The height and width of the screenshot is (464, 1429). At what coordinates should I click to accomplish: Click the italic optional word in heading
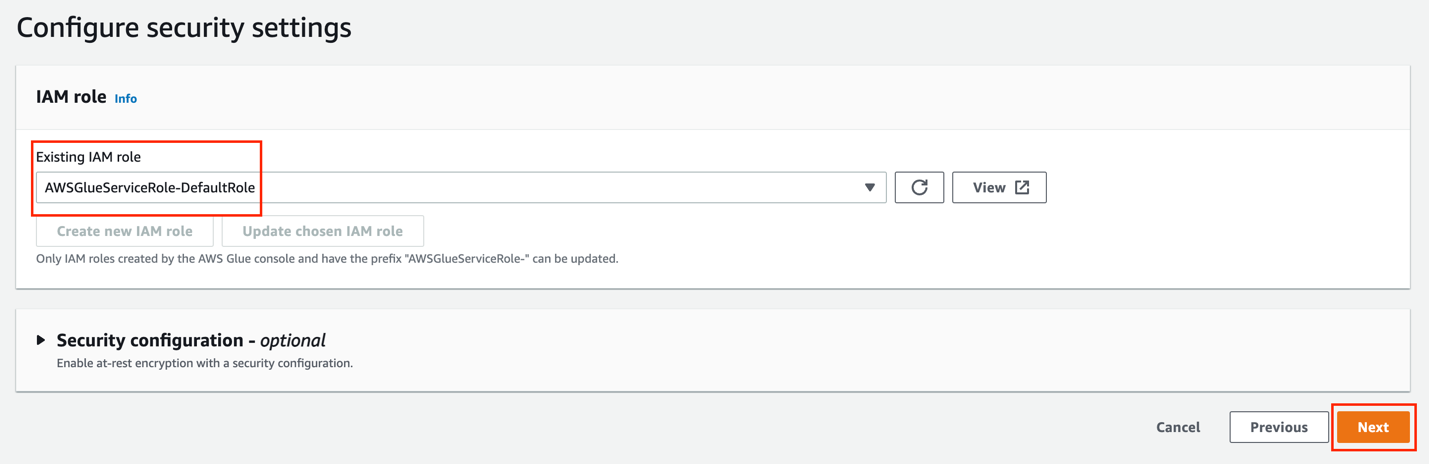pyautogui.click(x=292, y=340)
